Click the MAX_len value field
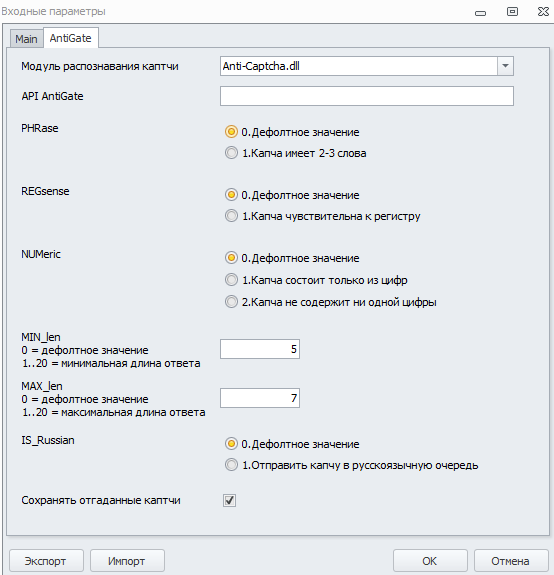The height and width of the screenshot is (575, 554). coord(260,398)
